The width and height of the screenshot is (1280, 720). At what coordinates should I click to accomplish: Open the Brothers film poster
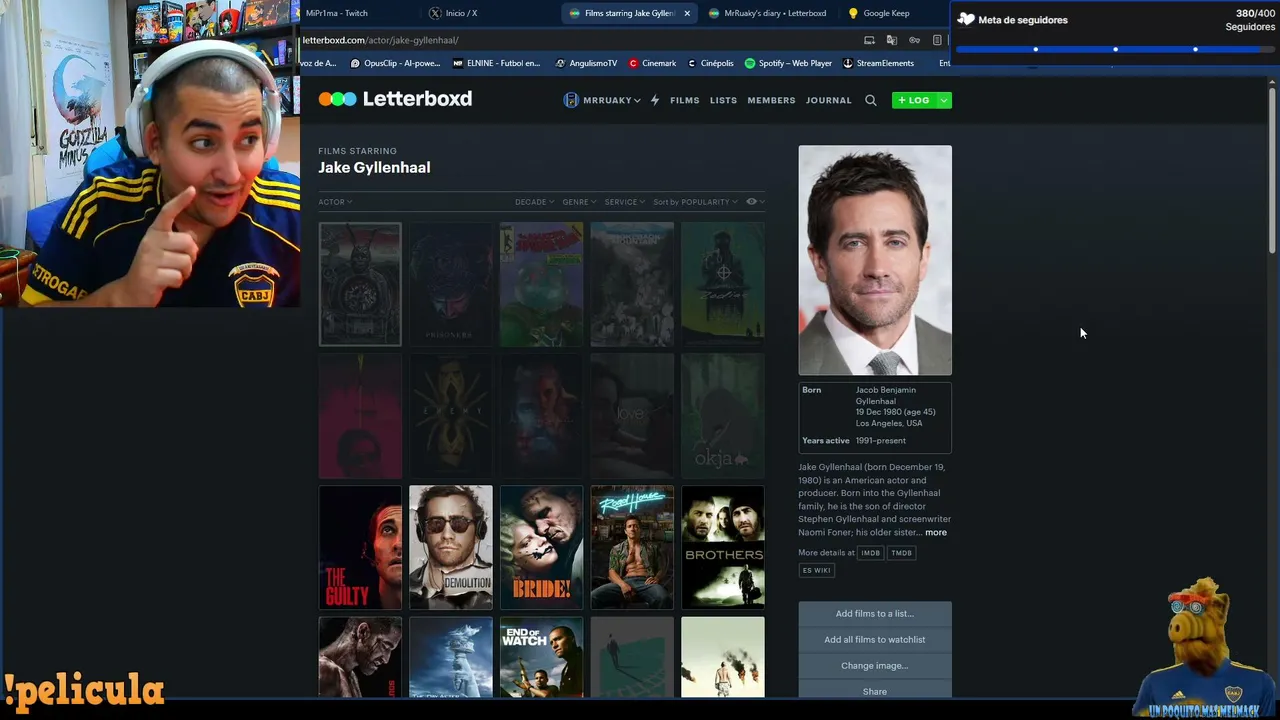pyautogui.click(x=723, y=547)
